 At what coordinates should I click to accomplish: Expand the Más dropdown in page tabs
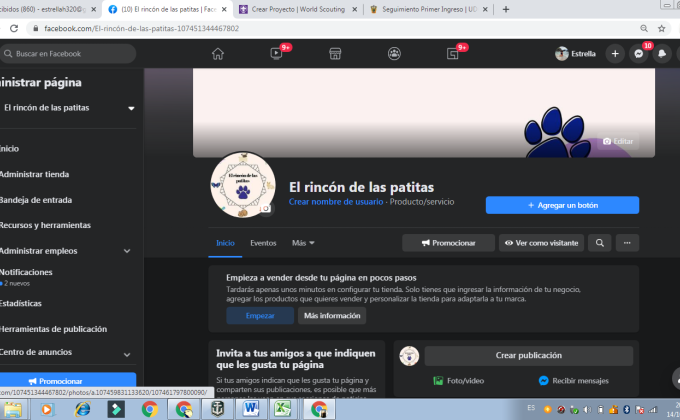[x=303, y=243]
